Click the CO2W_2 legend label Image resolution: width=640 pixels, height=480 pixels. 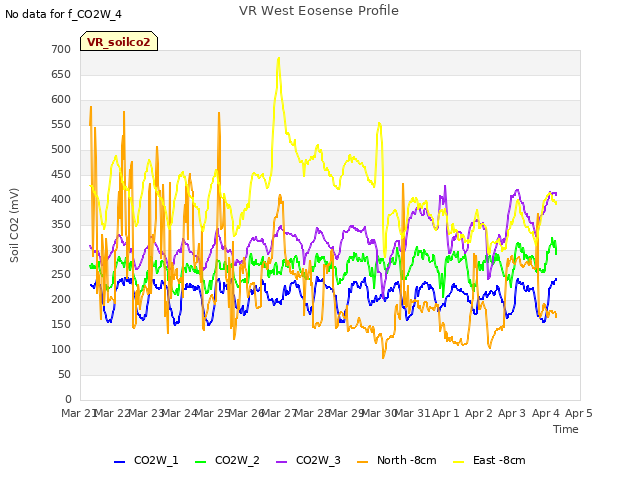pos(237,460)
